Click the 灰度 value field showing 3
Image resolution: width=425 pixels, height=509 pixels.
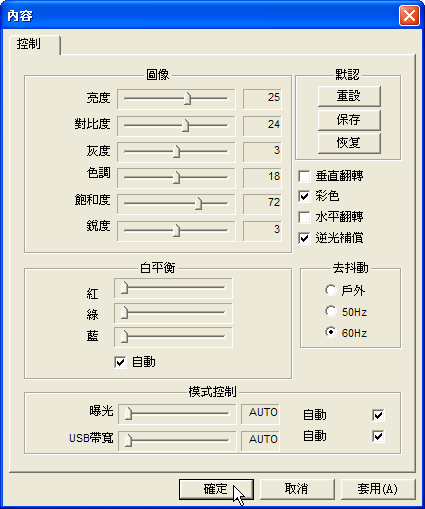(262, 152)
